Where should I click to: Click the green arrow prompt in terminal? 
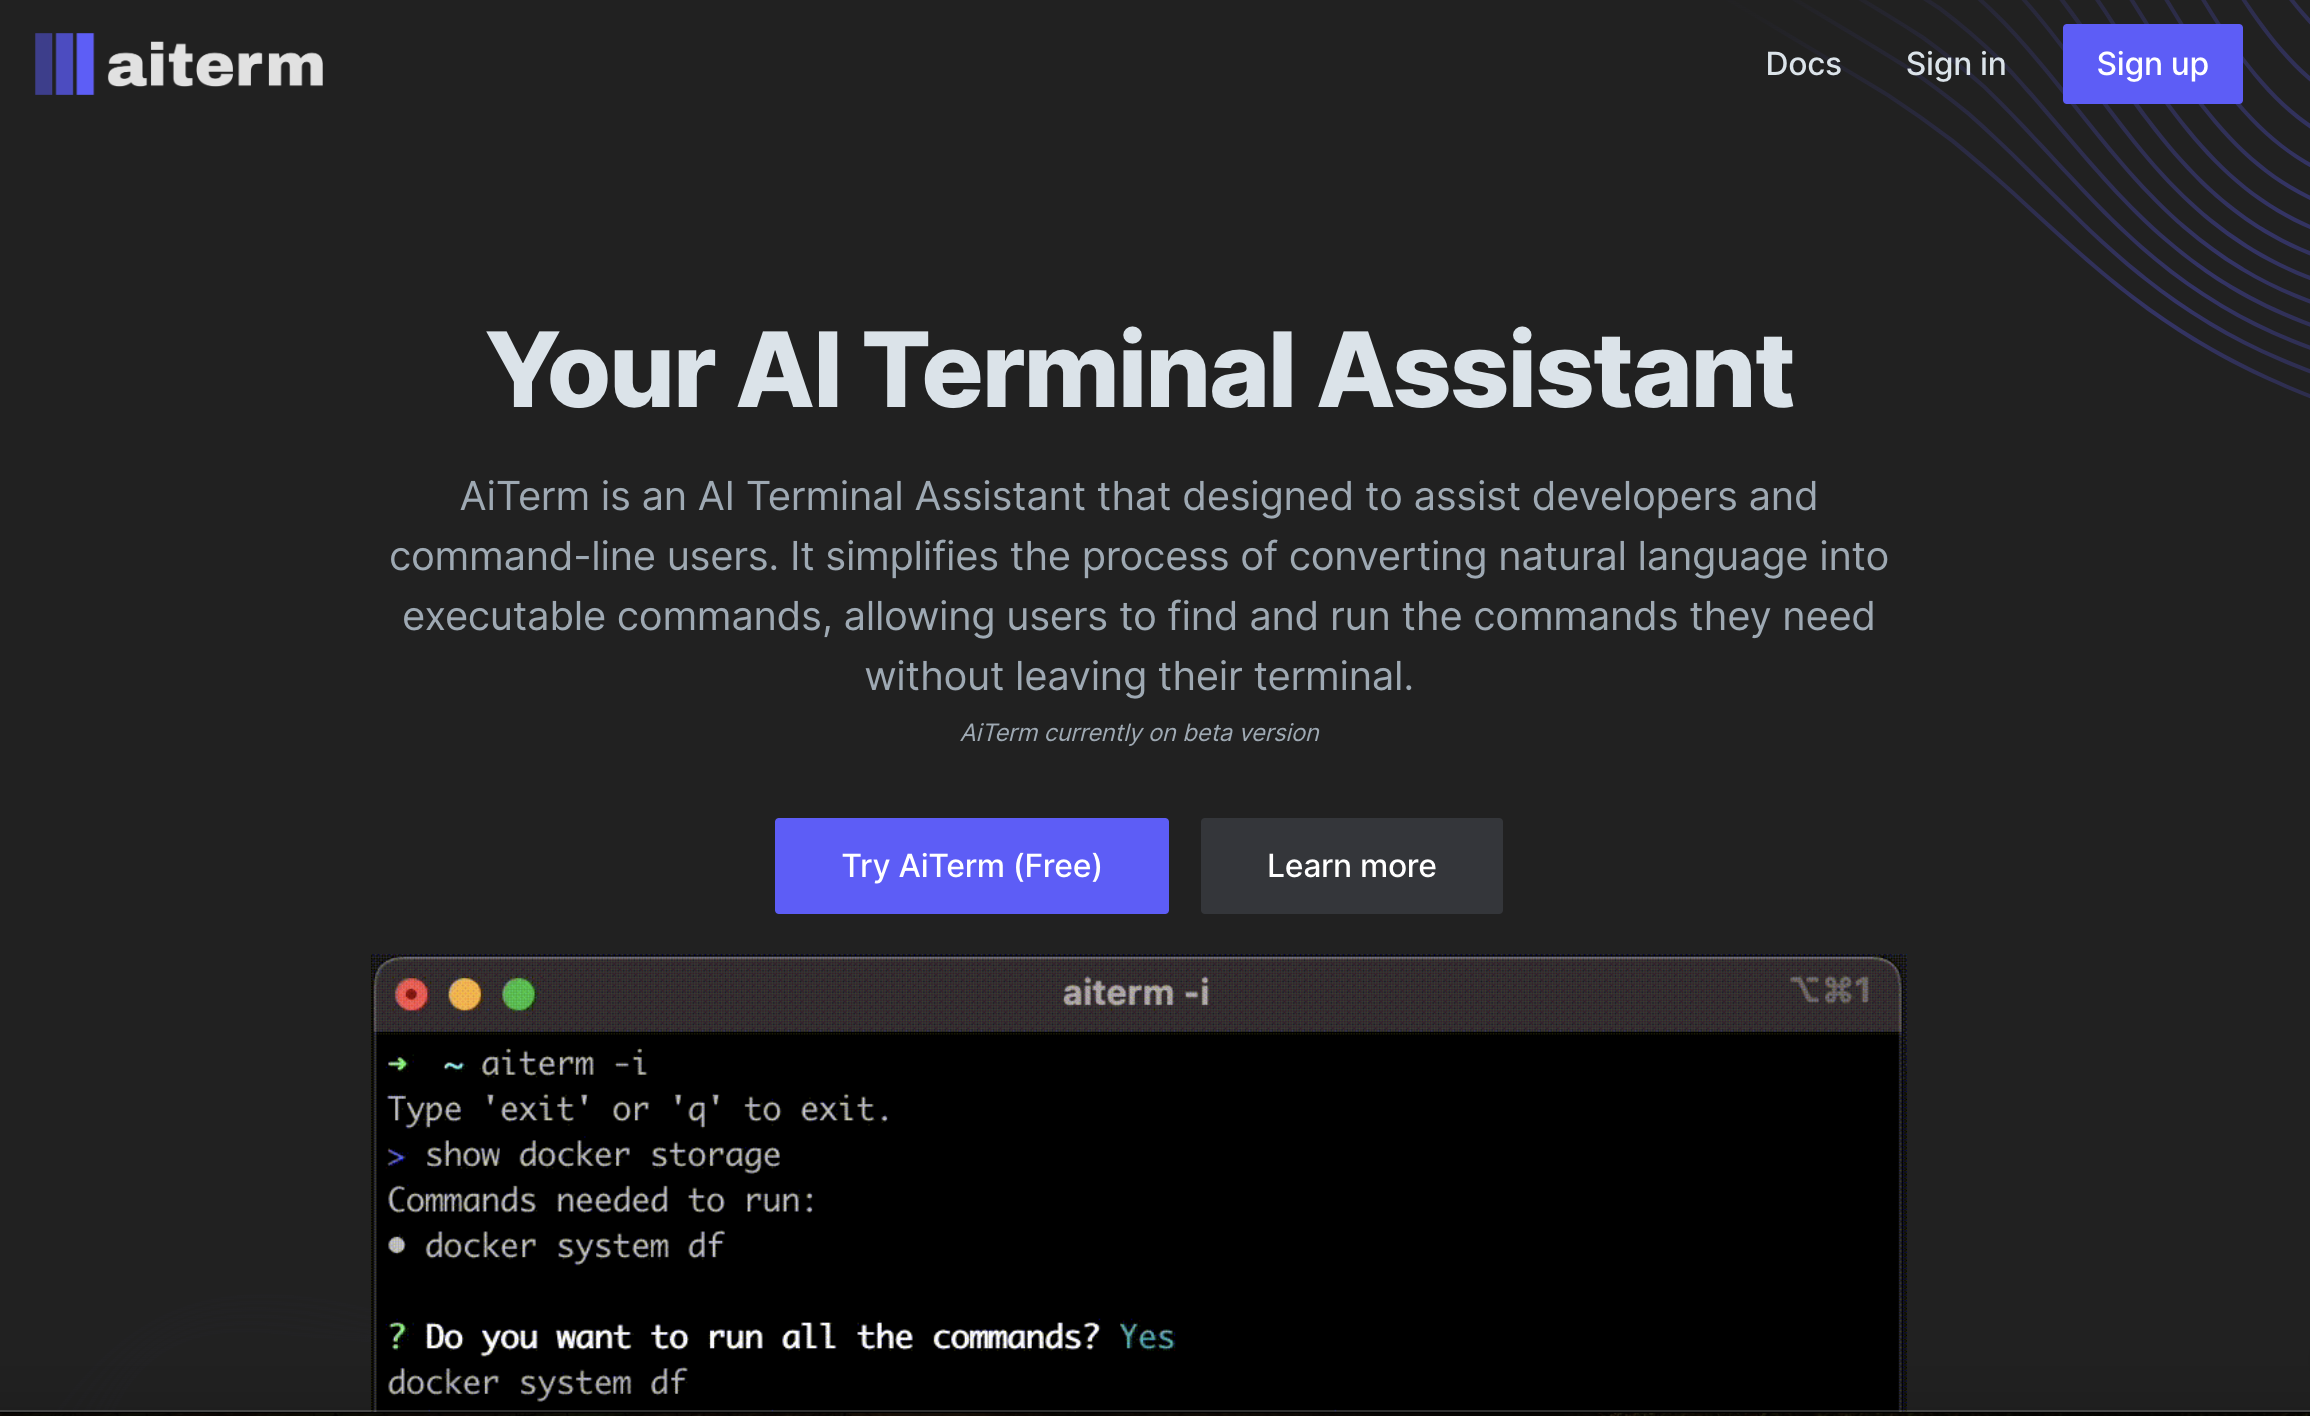pos(398,1064)
